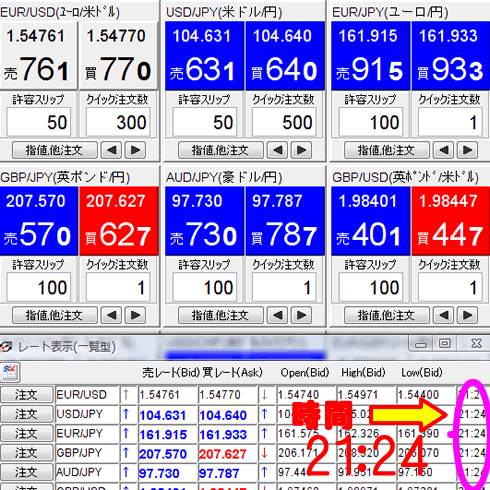This screenshot has width=490, height=490.
Task: Click the EUR/JPY sell price 161.915 panel
Action: click(x=370, y=56)
